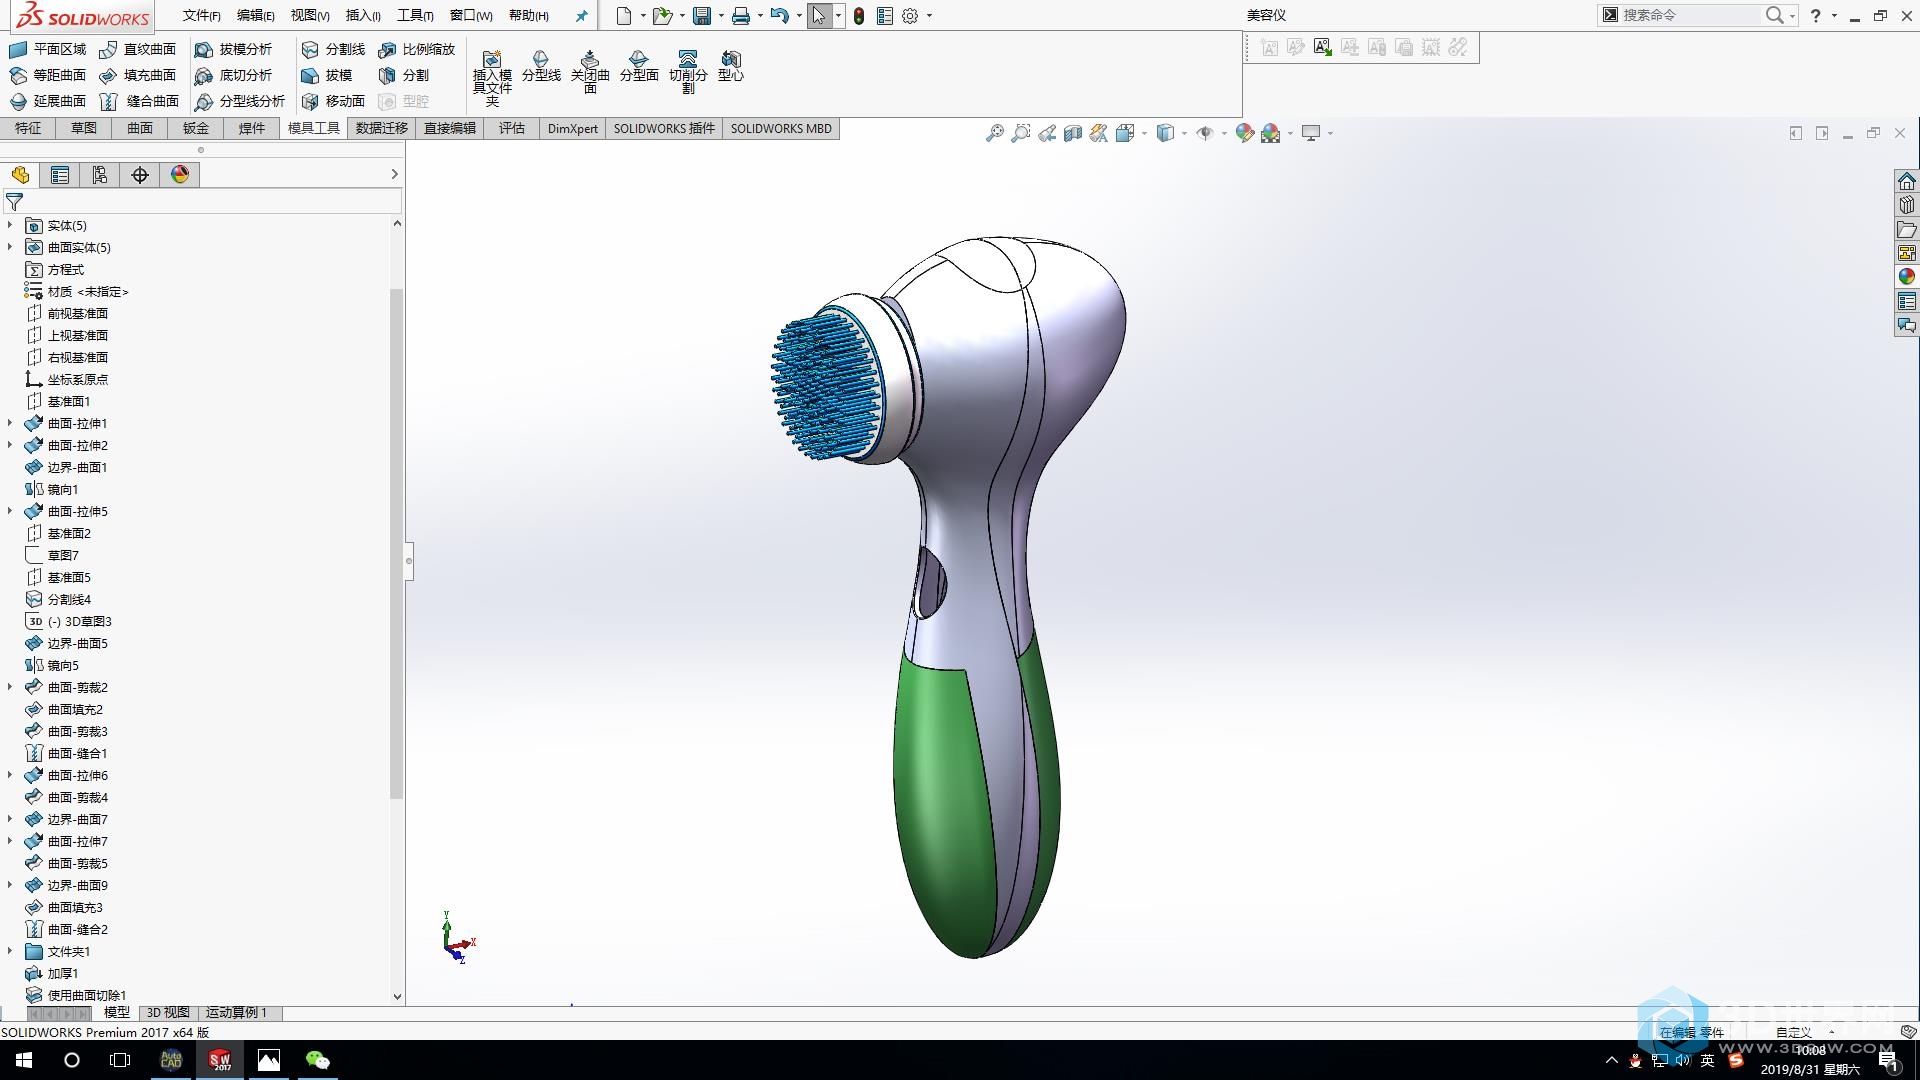Open the PropertyManager tab

(60, 175)
